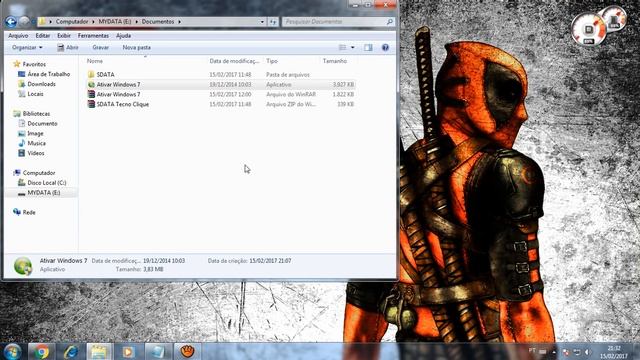Go back with the Explorer back arrow
This screenshot has width=640, height=360.
pyautogui.click(x=11, y=22)
